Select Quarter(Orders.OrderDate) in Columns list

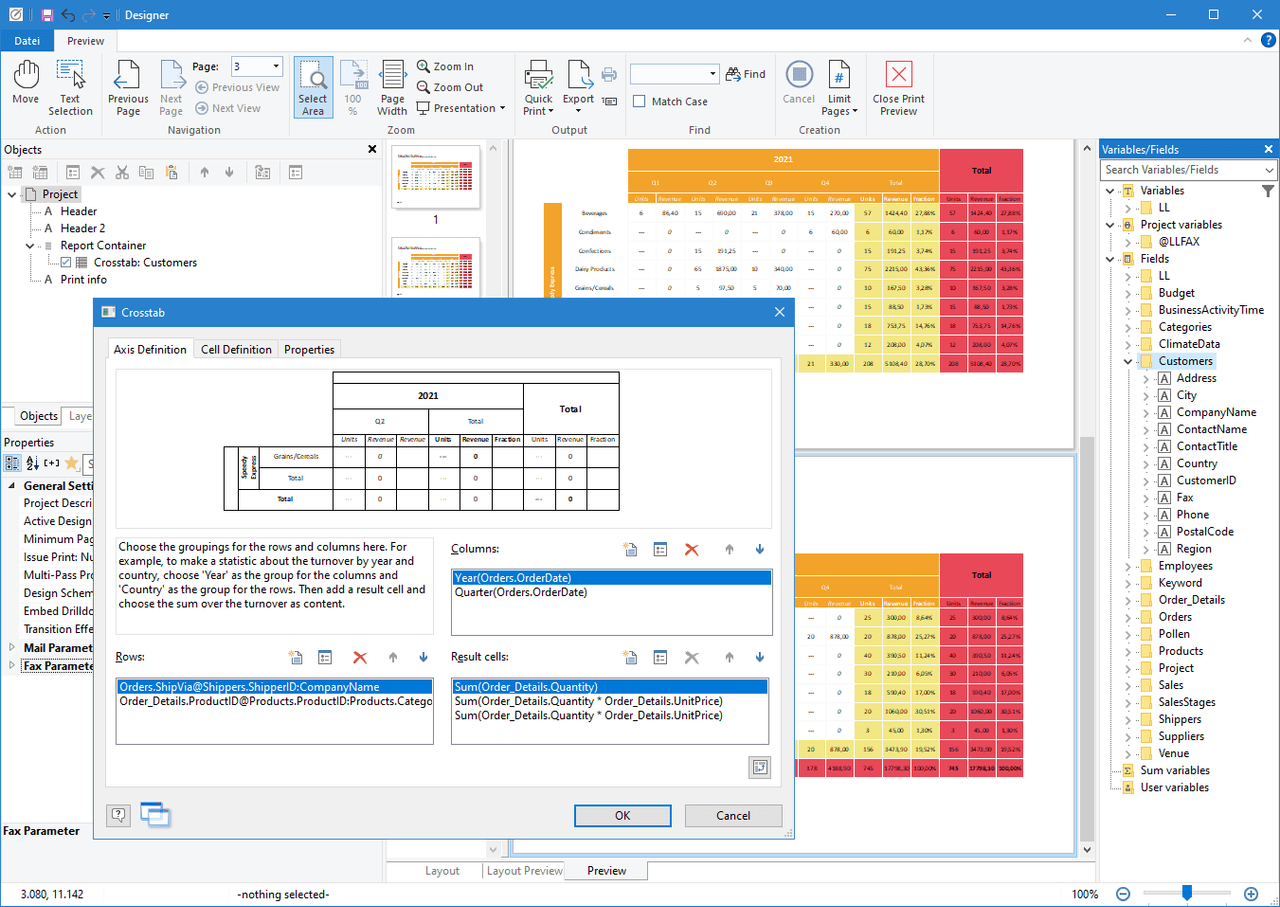click(x=520, y=592)
